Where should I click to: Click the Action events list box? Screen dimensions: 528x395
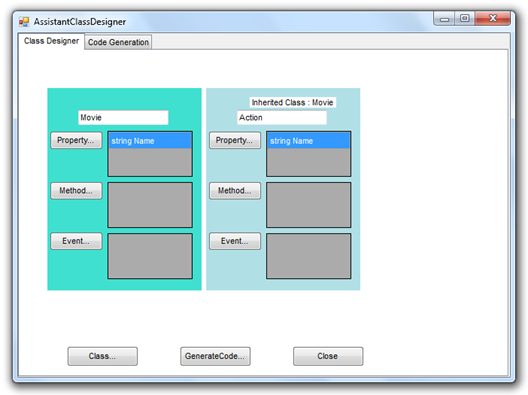coord(309,256)
